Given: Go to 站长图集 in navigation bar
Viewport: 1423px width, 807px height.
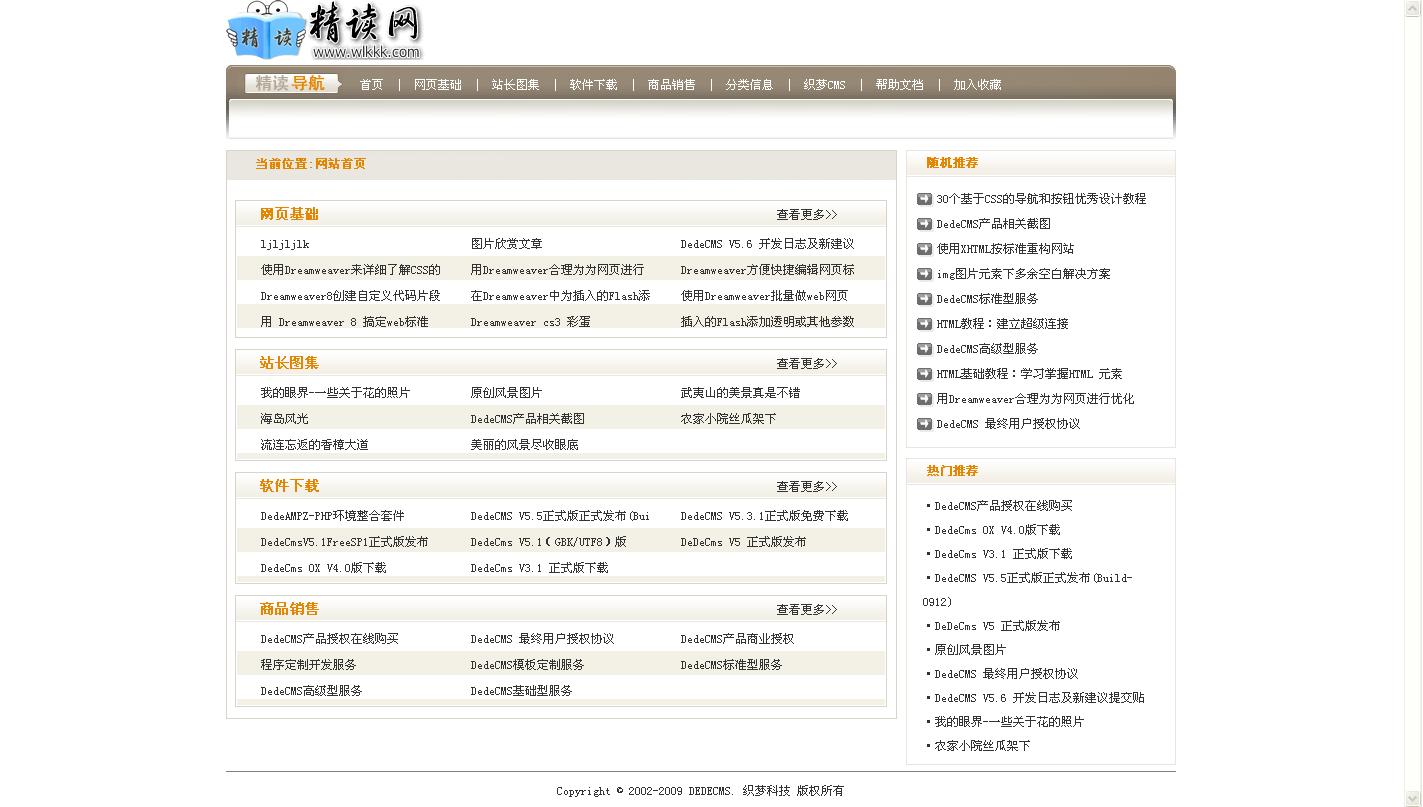Looking at the screenshot, I should click(515, 85).
